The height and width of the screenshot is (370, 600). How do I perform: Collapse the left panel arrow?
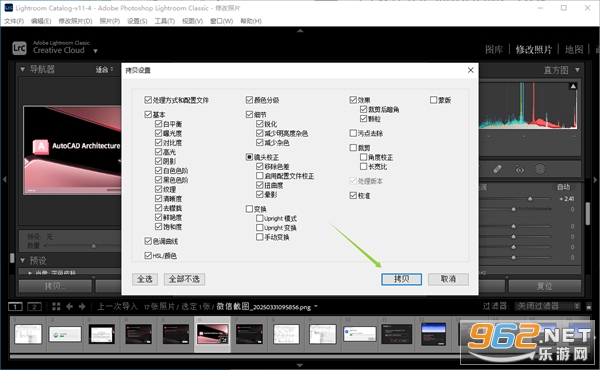pos(4,179)
